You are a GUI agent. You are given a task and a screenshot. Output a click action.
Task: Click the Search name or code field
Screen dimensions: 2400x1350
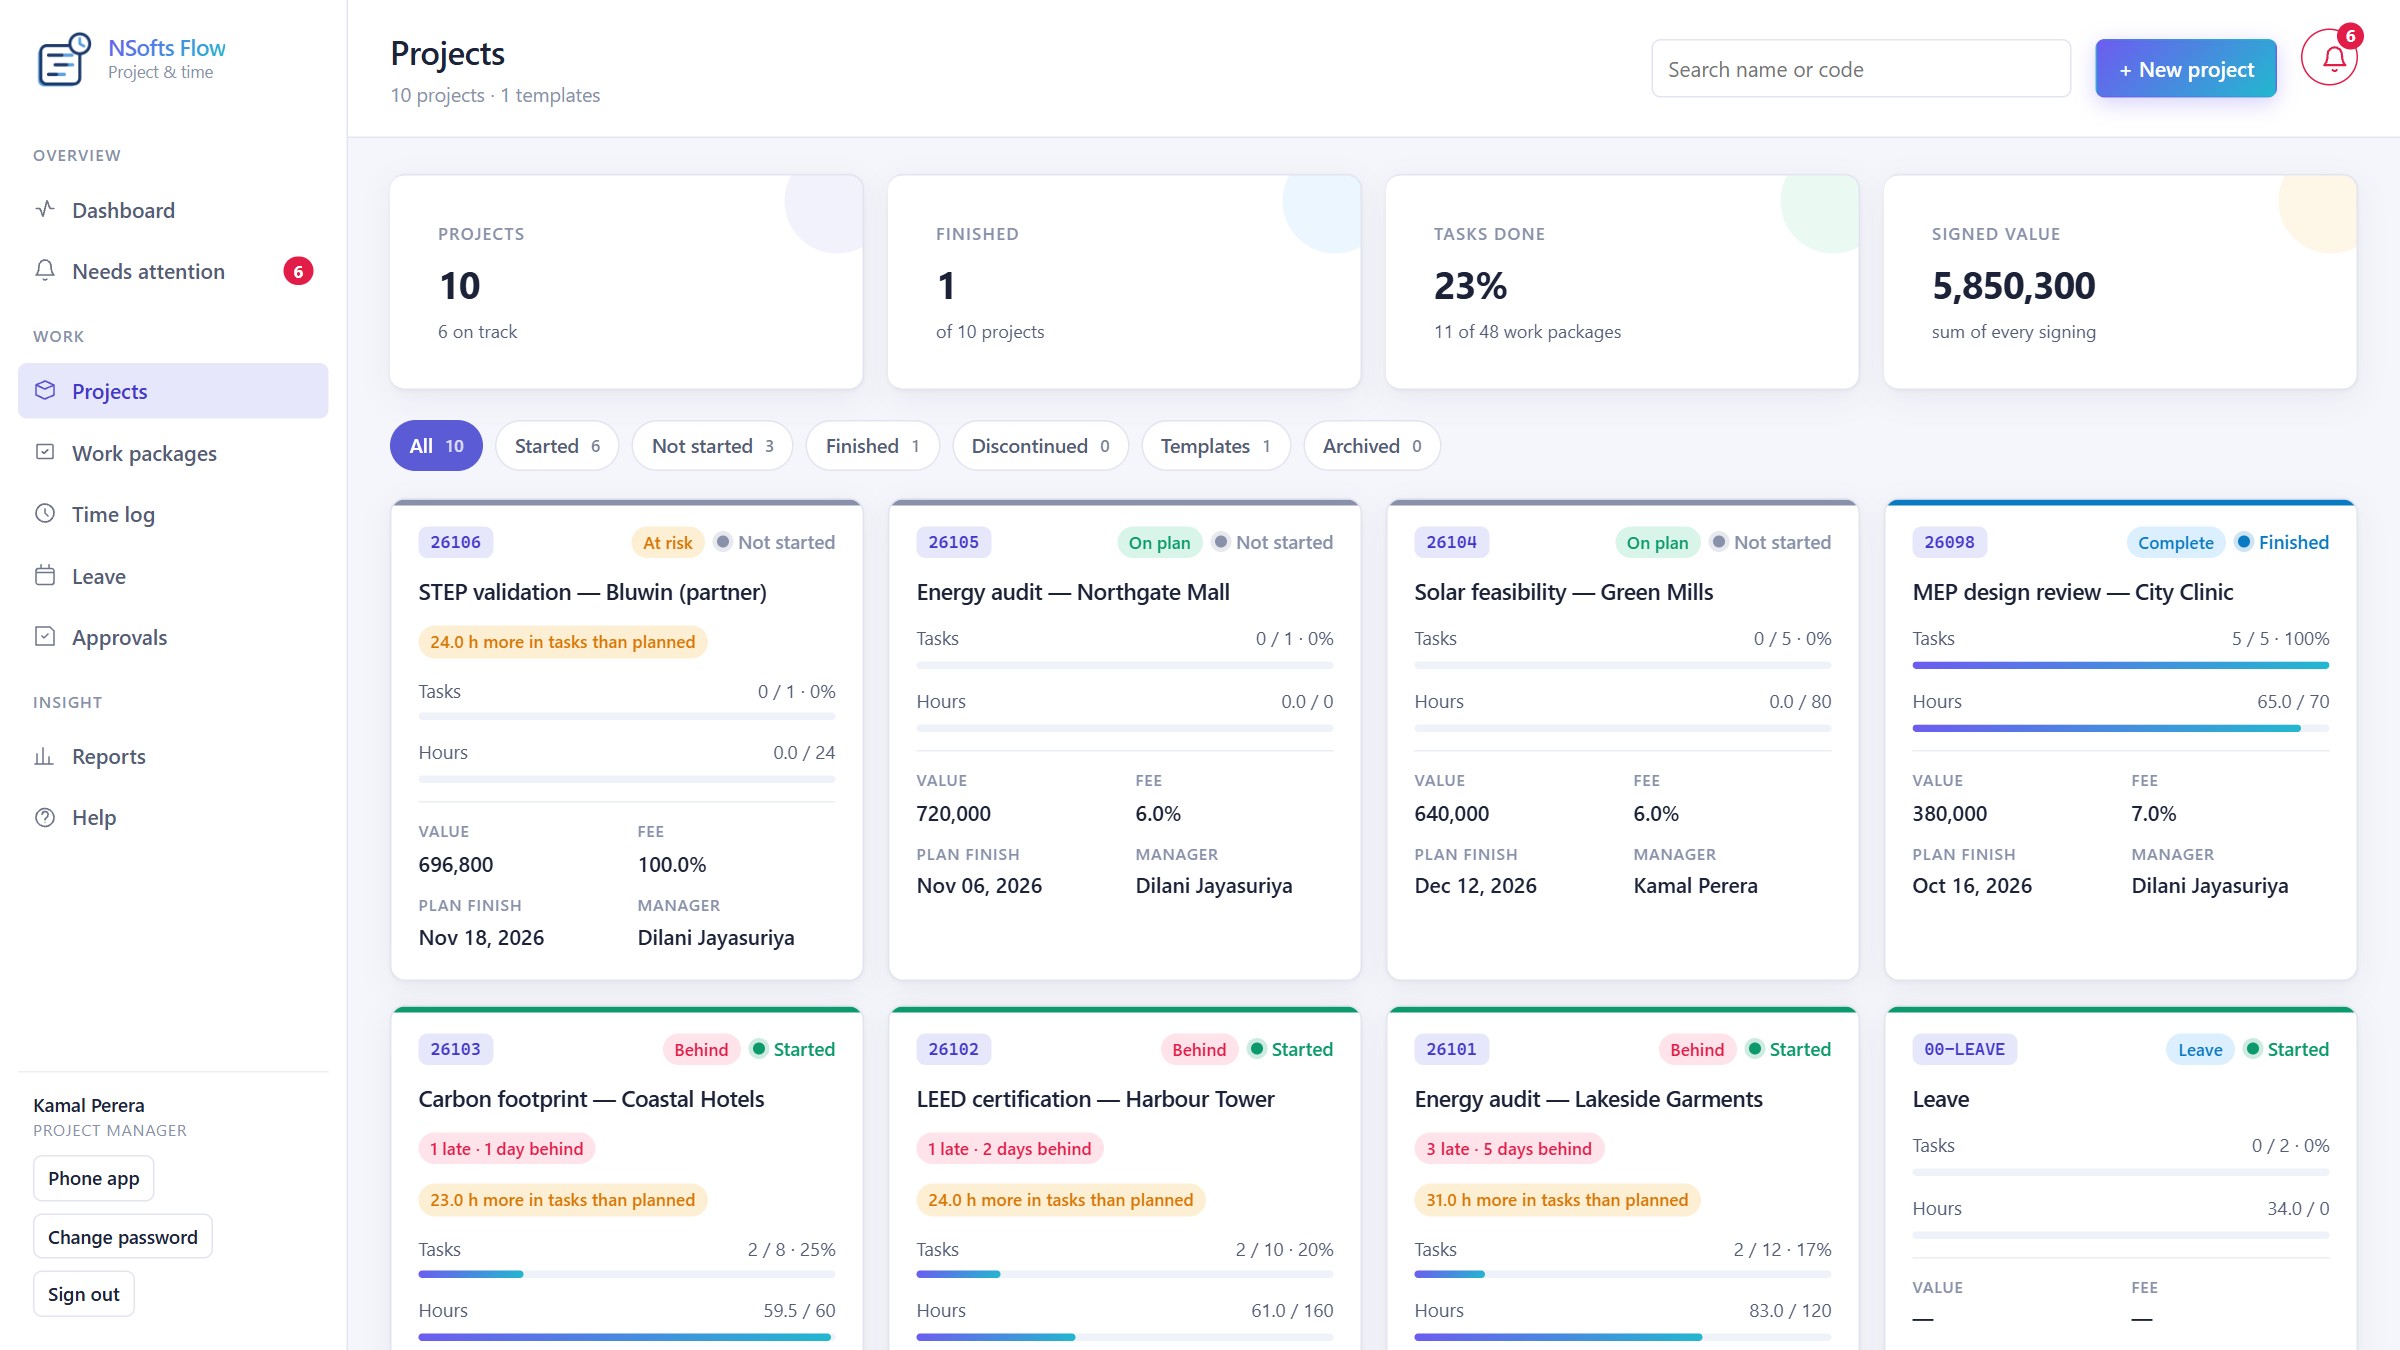click(x=1861, y=69)
